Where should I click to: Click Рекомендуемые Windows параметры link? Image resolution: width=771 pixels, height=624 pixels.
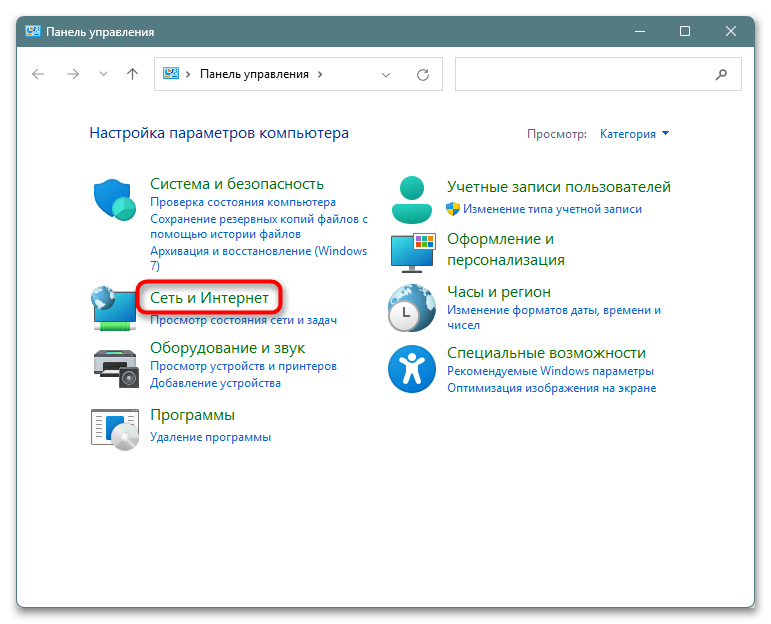coord(550,371)
